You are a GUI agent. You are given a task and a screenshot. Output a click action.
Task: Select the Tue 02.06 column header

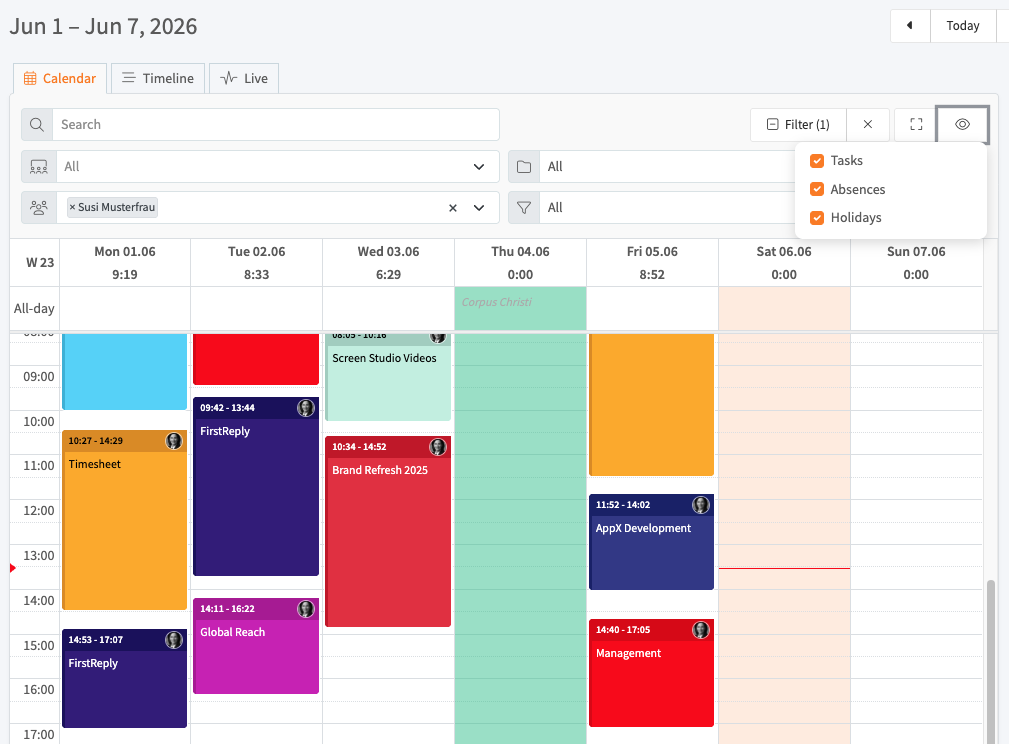point(256,263)
